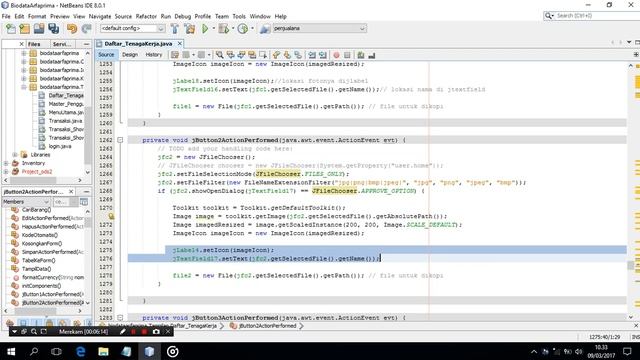Collapse code fold at jButton3ActionPerformed method

120,317
